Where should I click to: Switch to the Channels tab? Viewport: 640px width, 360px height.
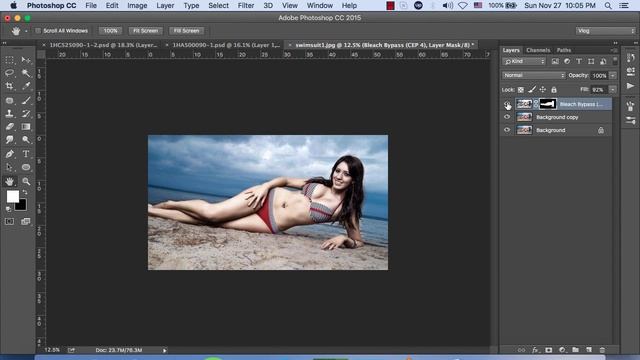point(538,50)
